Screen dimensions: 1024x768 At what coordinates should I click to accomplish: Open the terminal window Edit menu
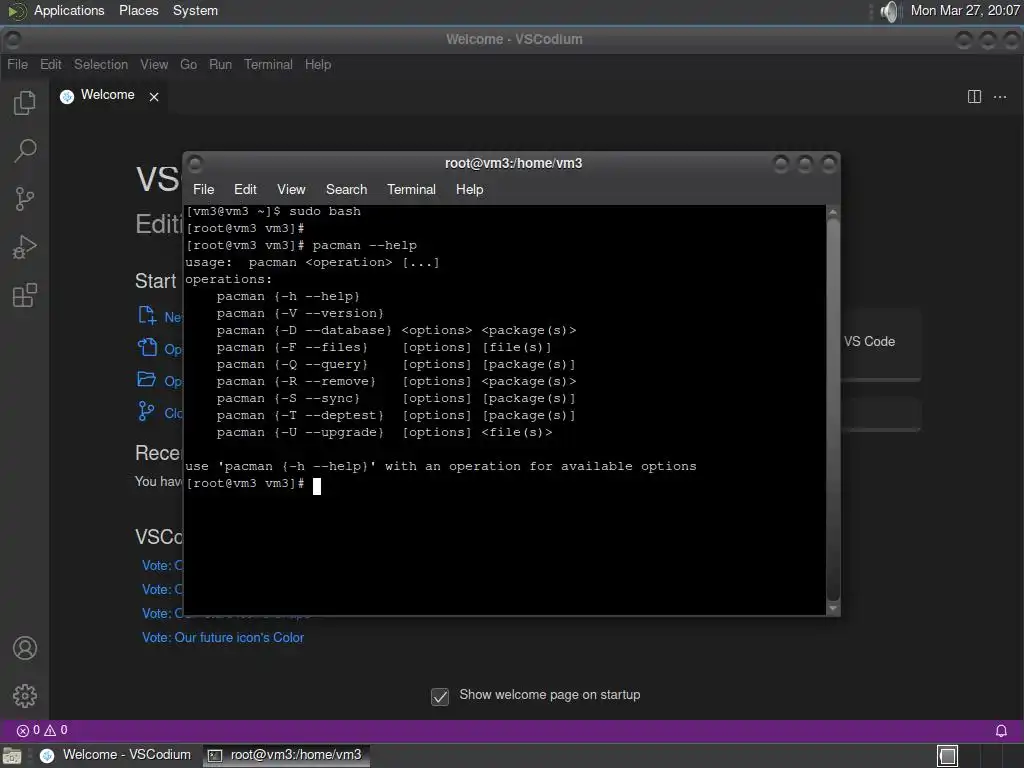[x=245, y=189]
